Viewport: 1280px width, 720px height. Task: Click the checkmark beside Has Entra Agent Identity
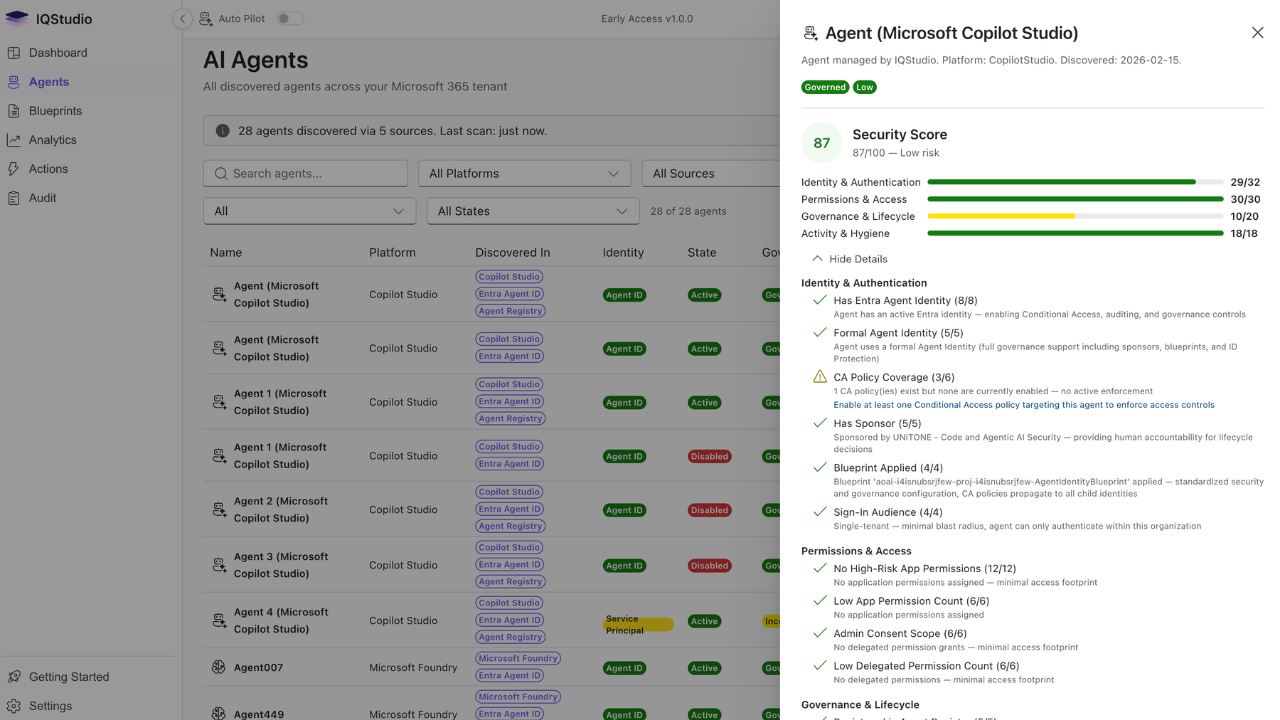[820, 300]
